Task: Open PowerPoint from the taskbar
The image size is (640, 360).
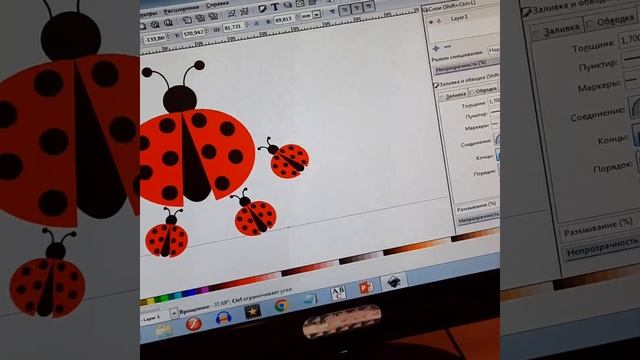Action: (x=366, y=288)
